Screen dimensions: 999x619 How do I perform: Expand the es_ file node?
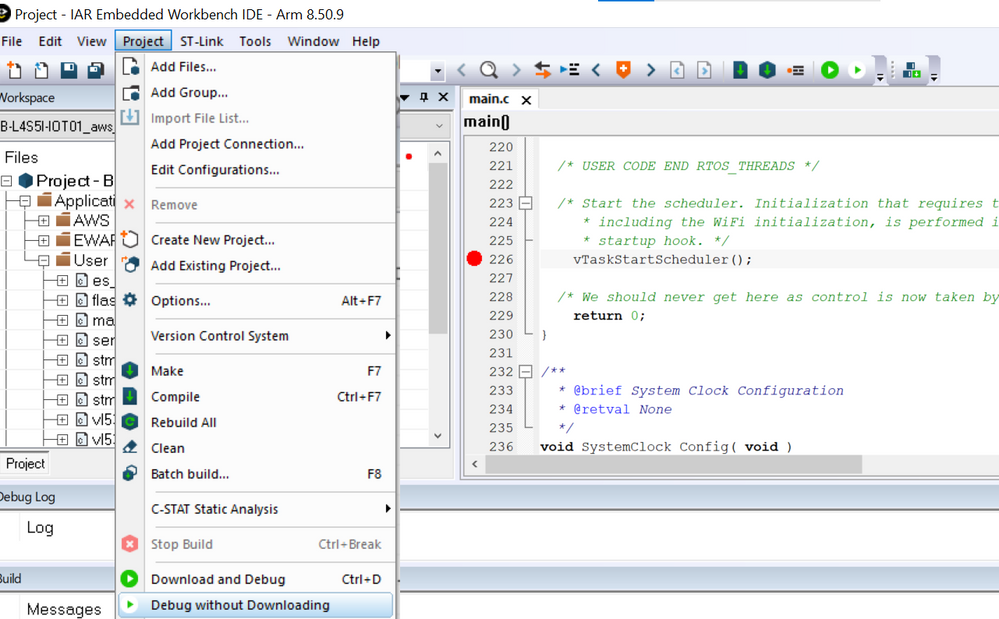pos(62,280)
